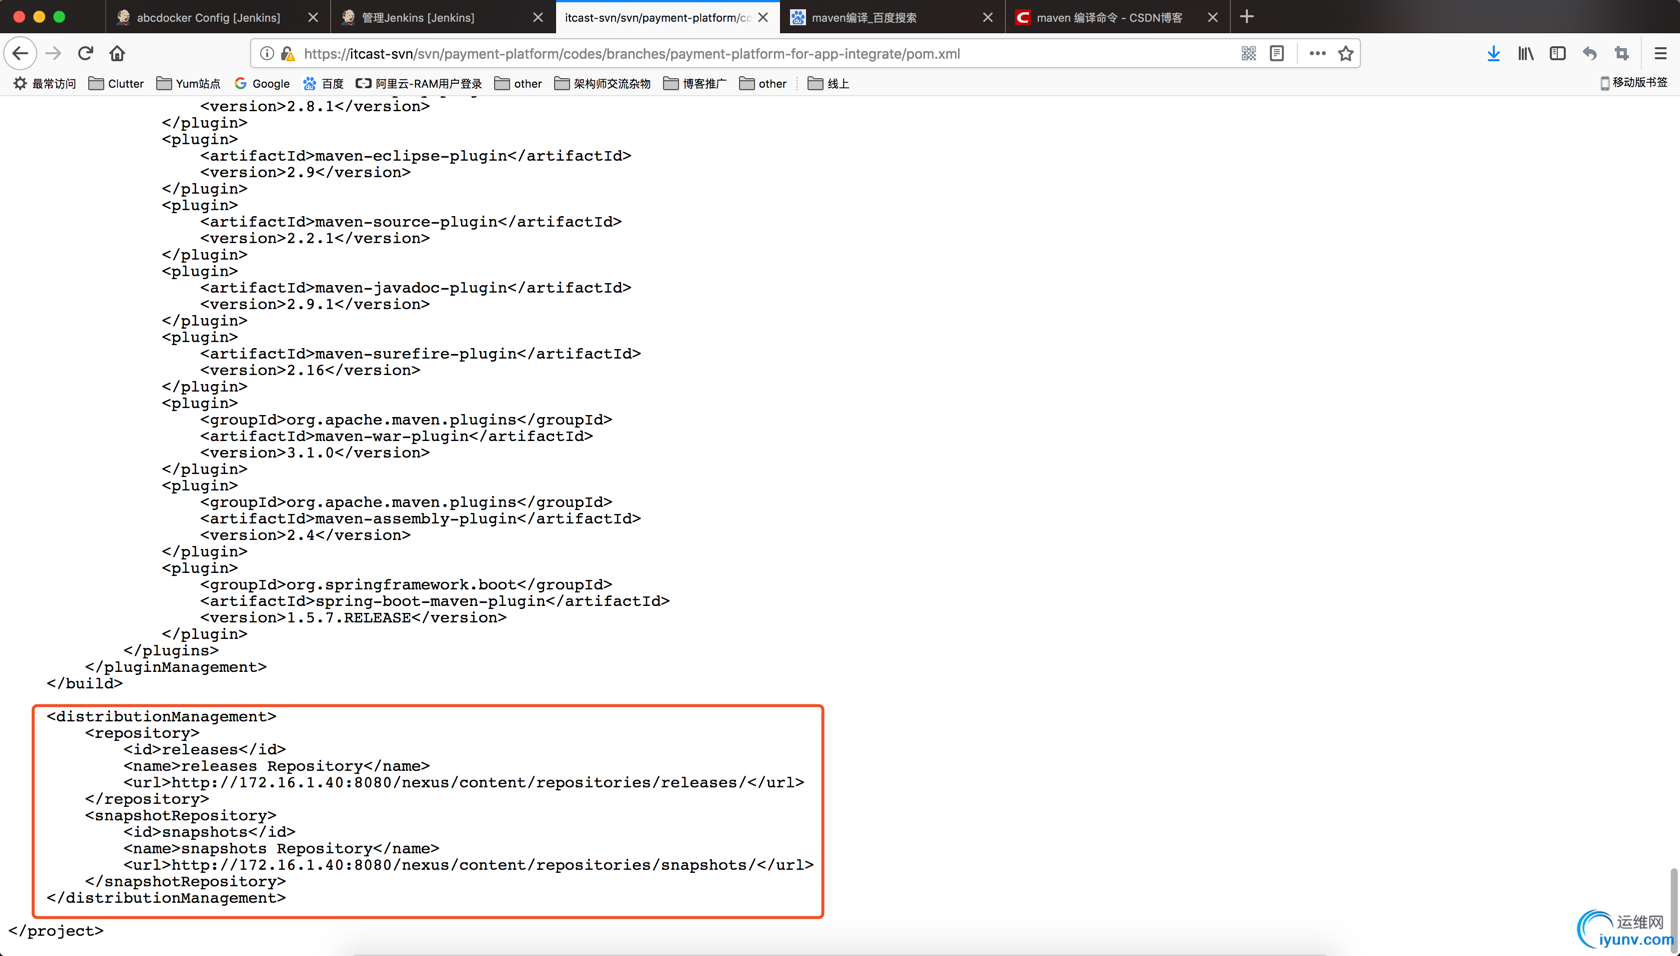This screenshot has width=1680, height=956.
Task: Click the crop screenshot toolbar icon
Action: [1621, 53]
